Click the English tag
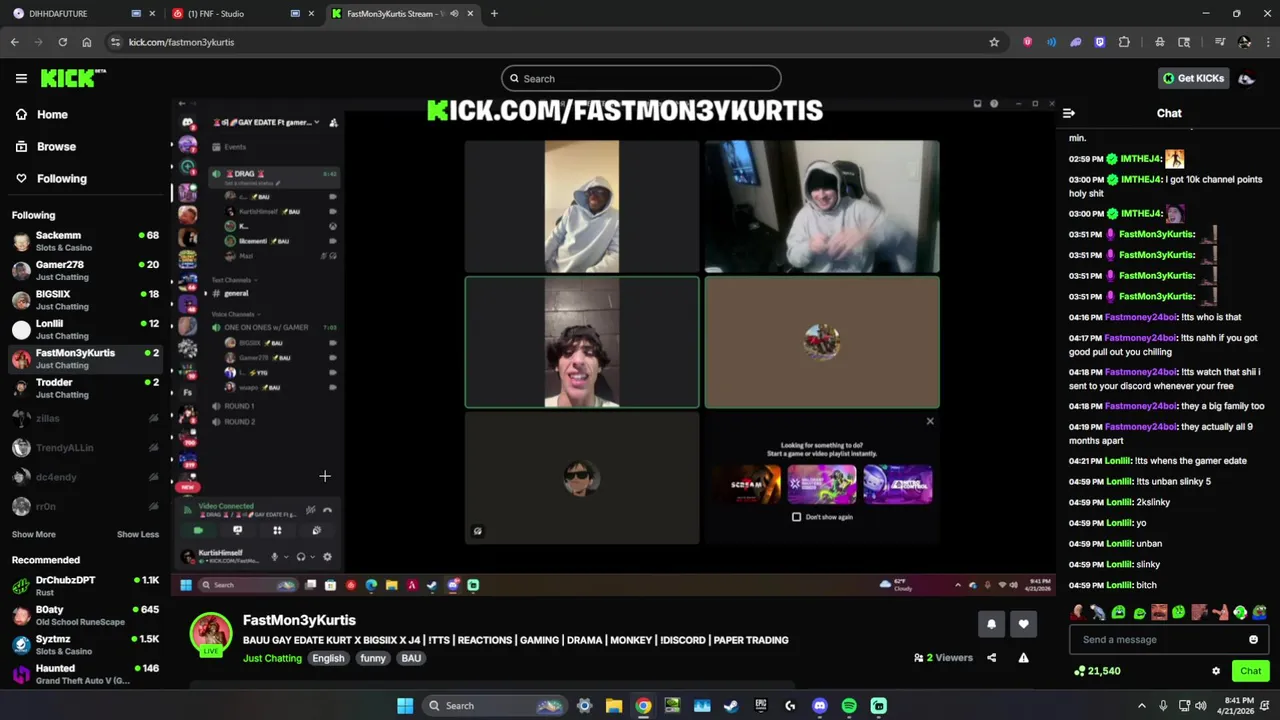1280x720 pixels. (x=328, y=658)
